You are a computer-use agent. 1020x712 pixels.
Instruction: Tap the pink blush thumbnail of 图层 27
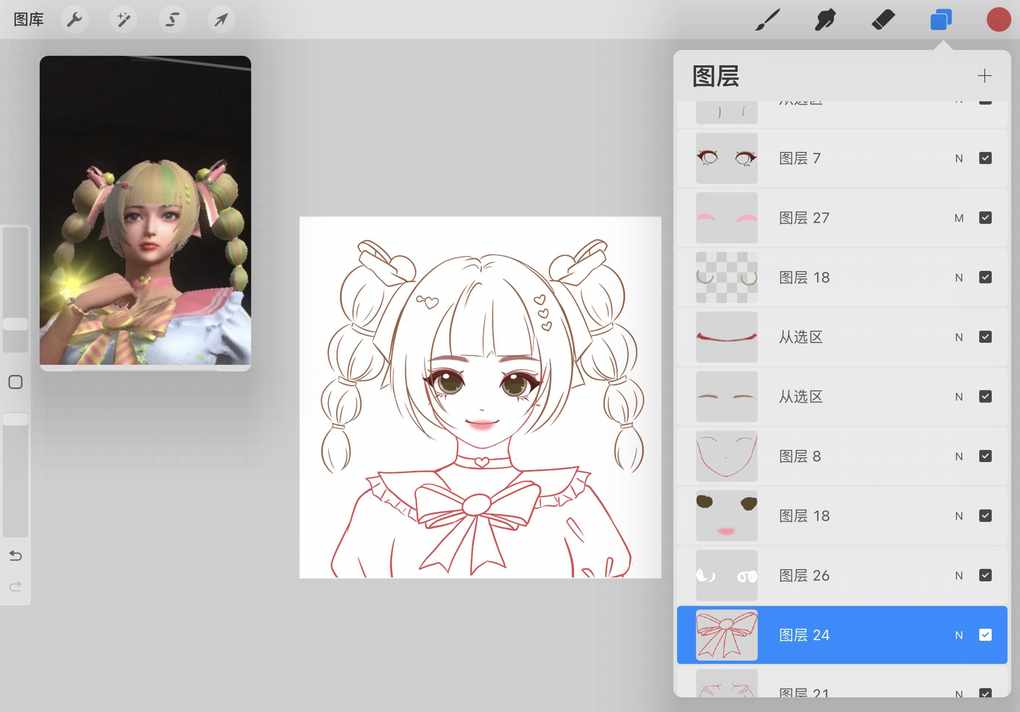pyautogui.click(x=727, y=218)
